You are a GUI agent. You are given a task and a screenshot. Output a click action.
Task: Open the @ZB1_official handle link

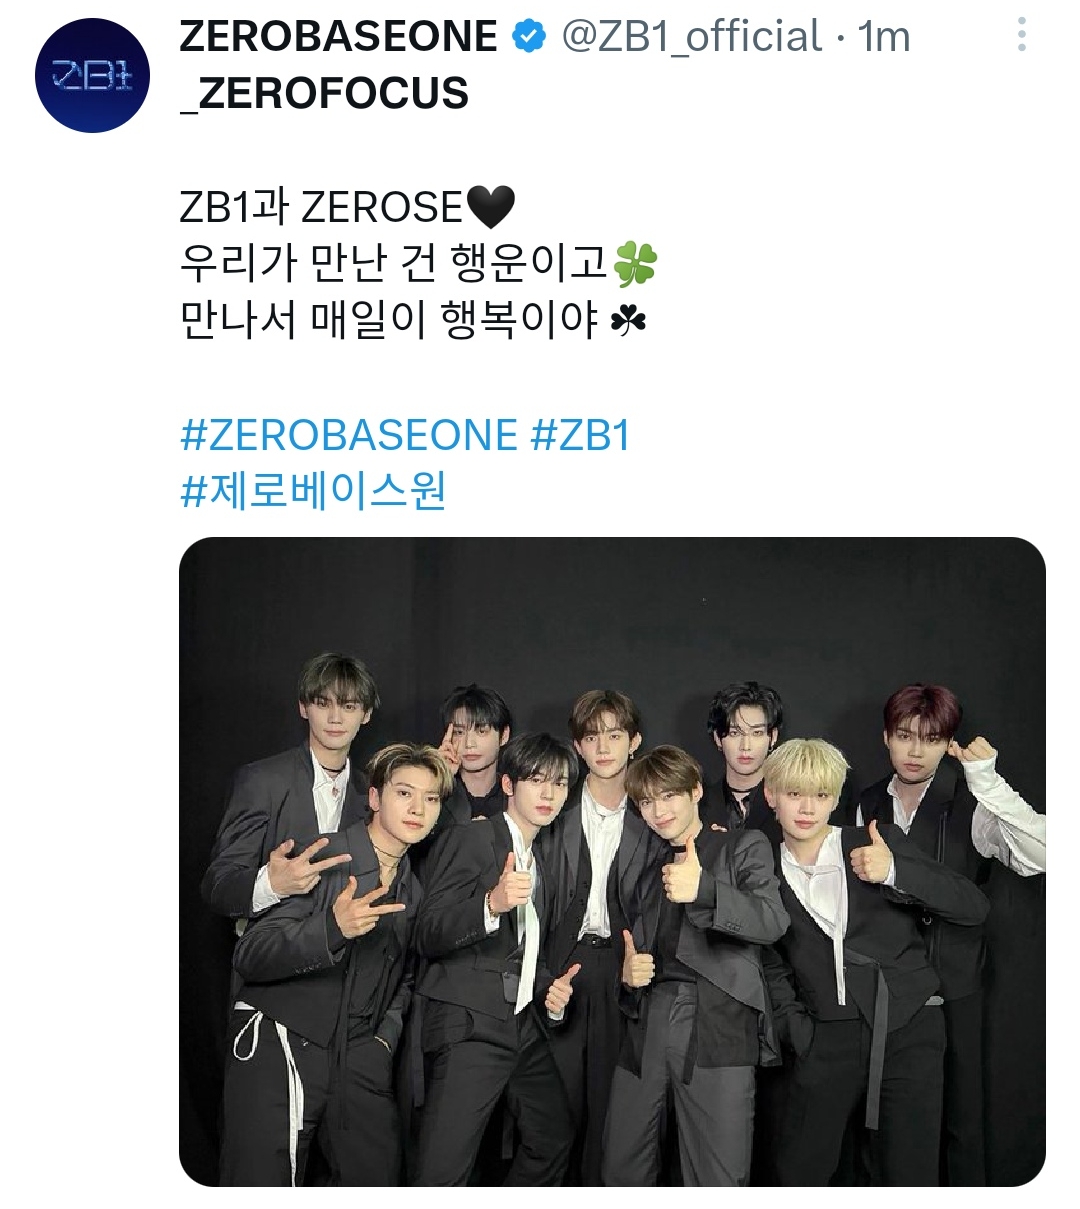tap(692, 37)
